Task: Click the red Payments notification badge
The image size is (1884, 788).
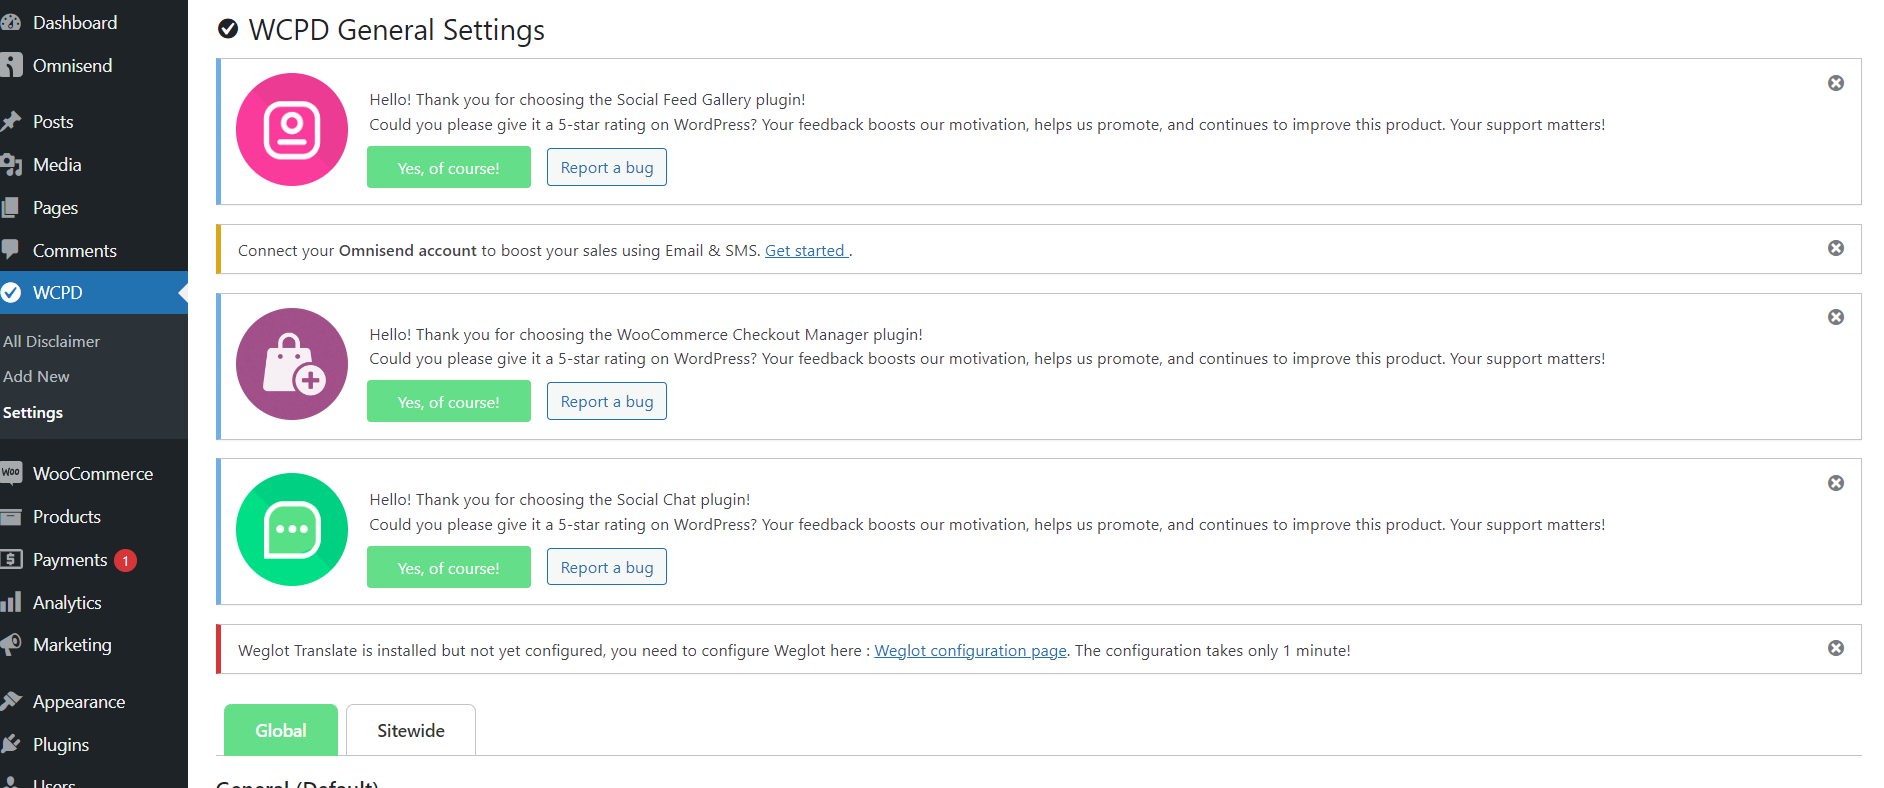Action: tap(125, 561)
